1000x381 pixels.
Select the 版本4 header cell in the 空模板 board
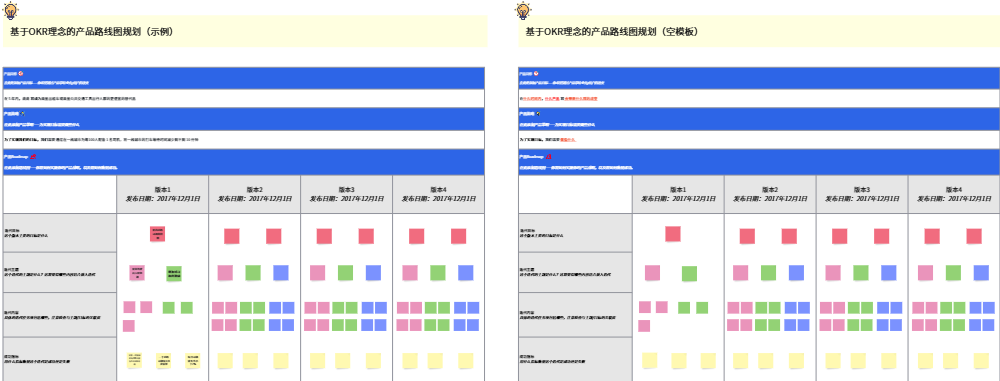pos(953,195)
